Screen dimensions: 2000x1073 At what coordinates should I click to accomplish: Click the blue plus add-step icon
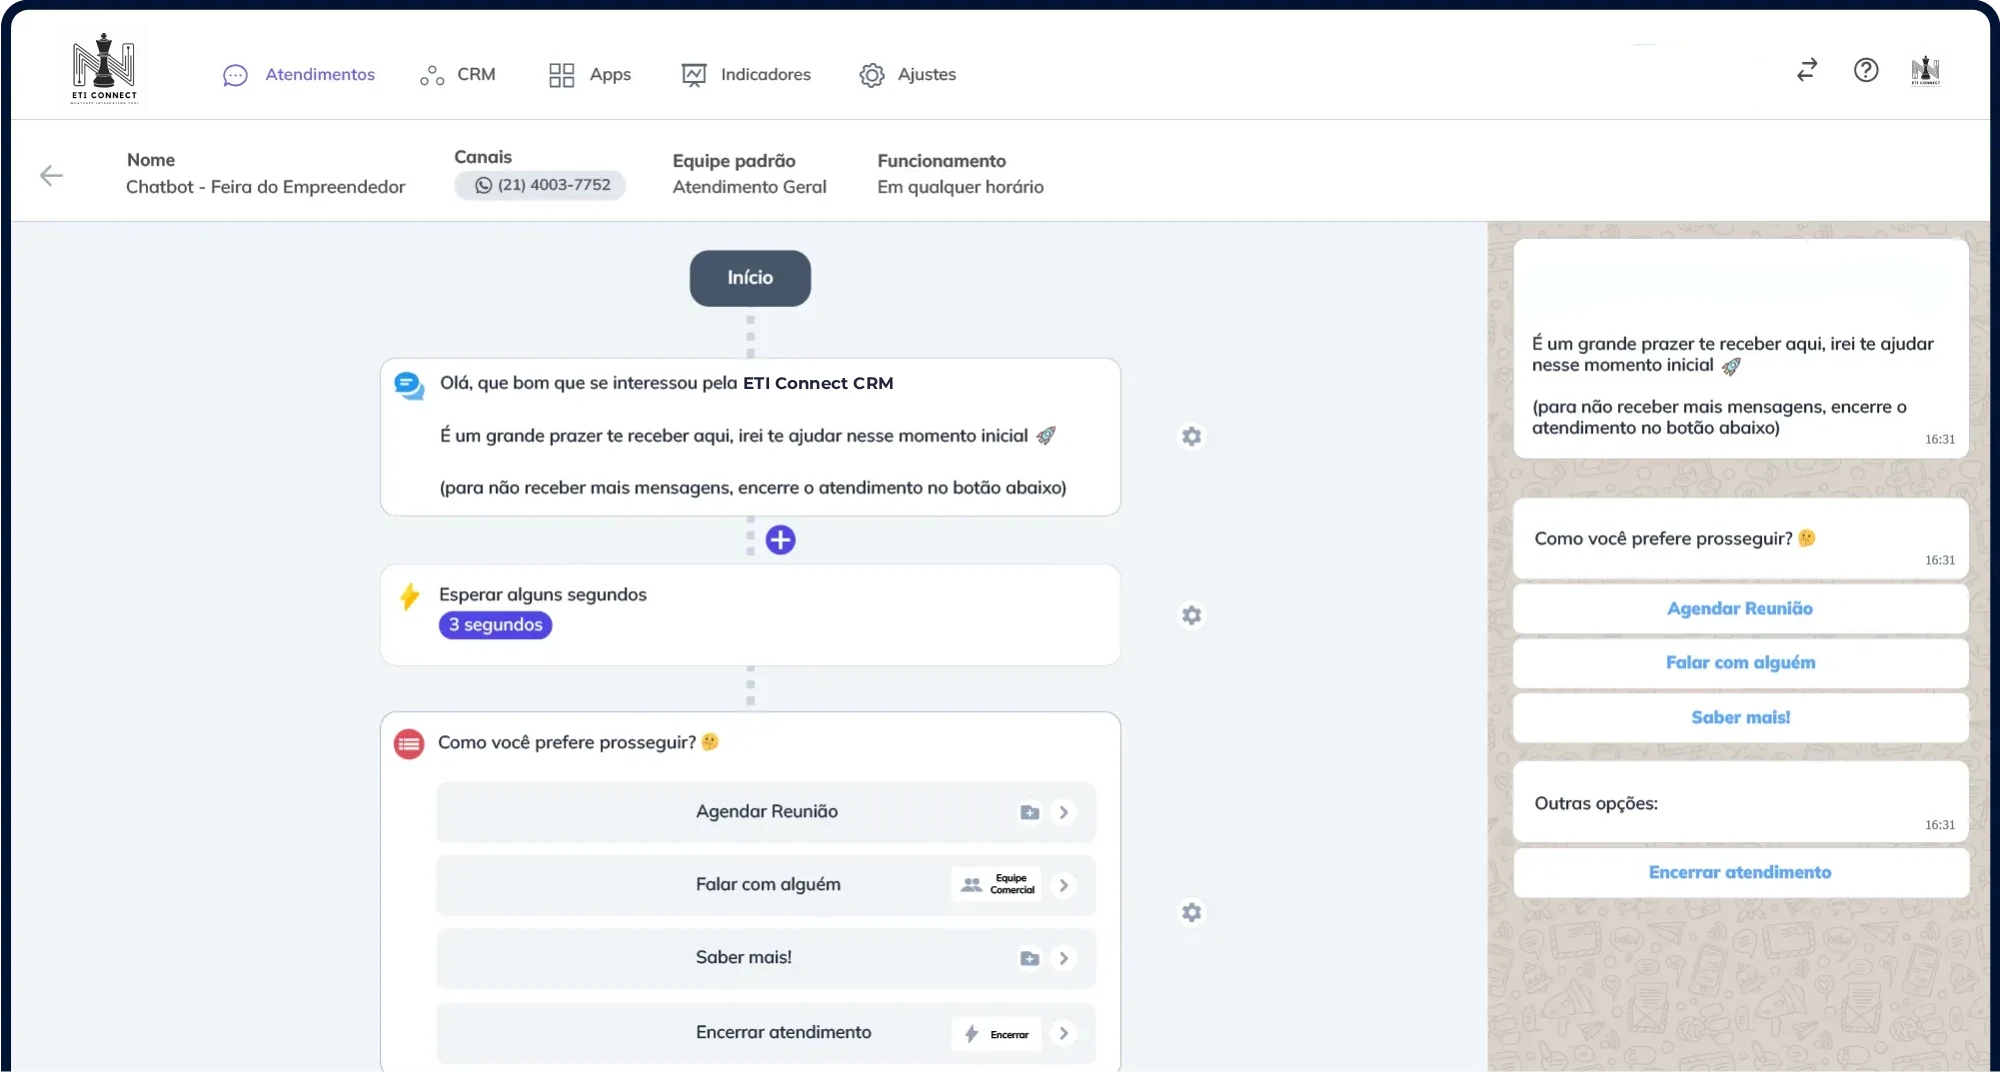(780, 540)
